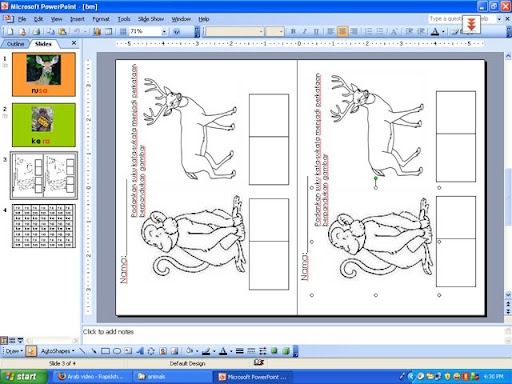Select the Line drawing tool

82,351
